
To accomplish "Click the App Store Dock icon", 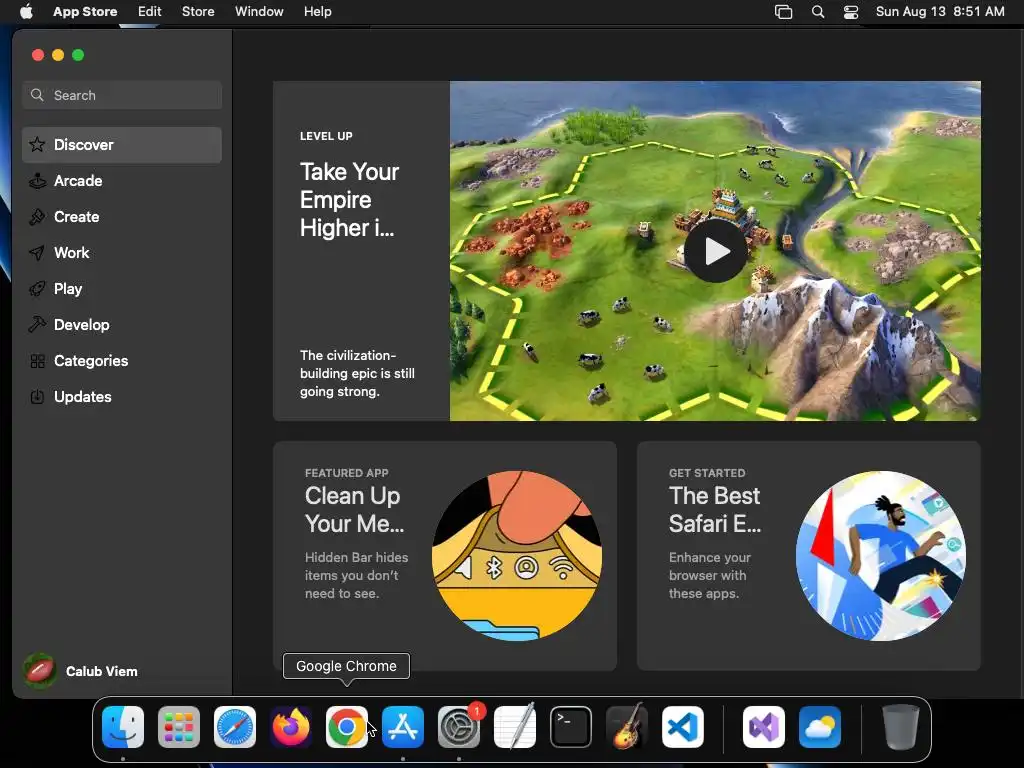I will [x=403, y=727].
